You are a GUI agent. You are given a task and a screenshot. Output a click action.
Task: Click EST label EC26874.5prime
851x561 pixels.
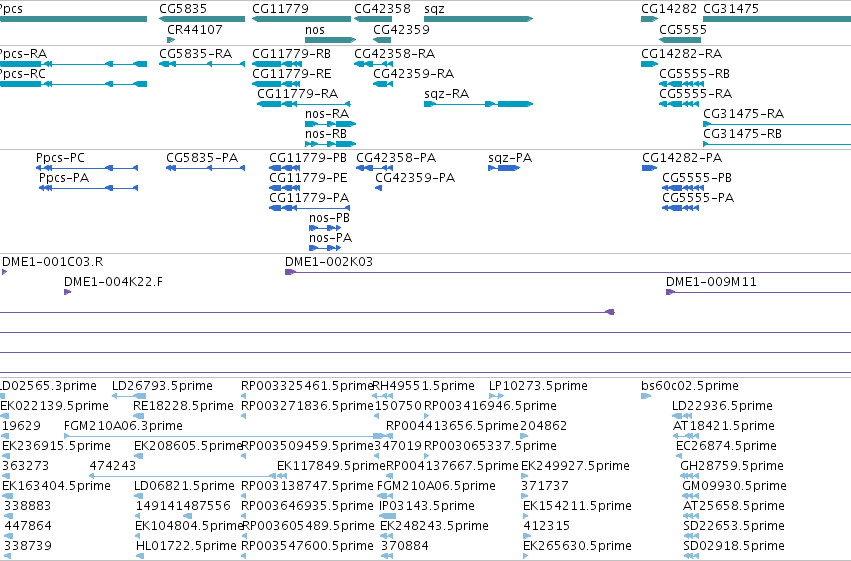point(726,447)
